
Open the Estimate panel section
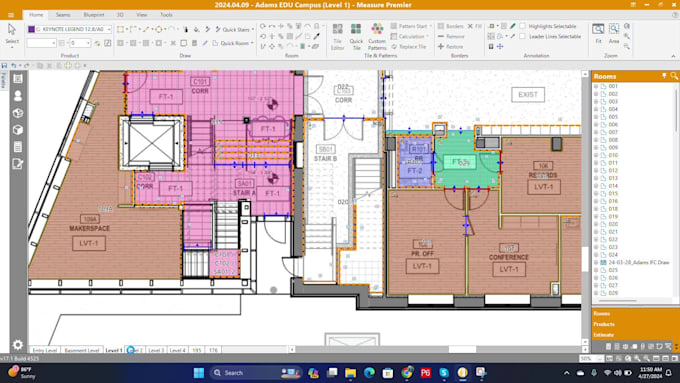[604, 334]
